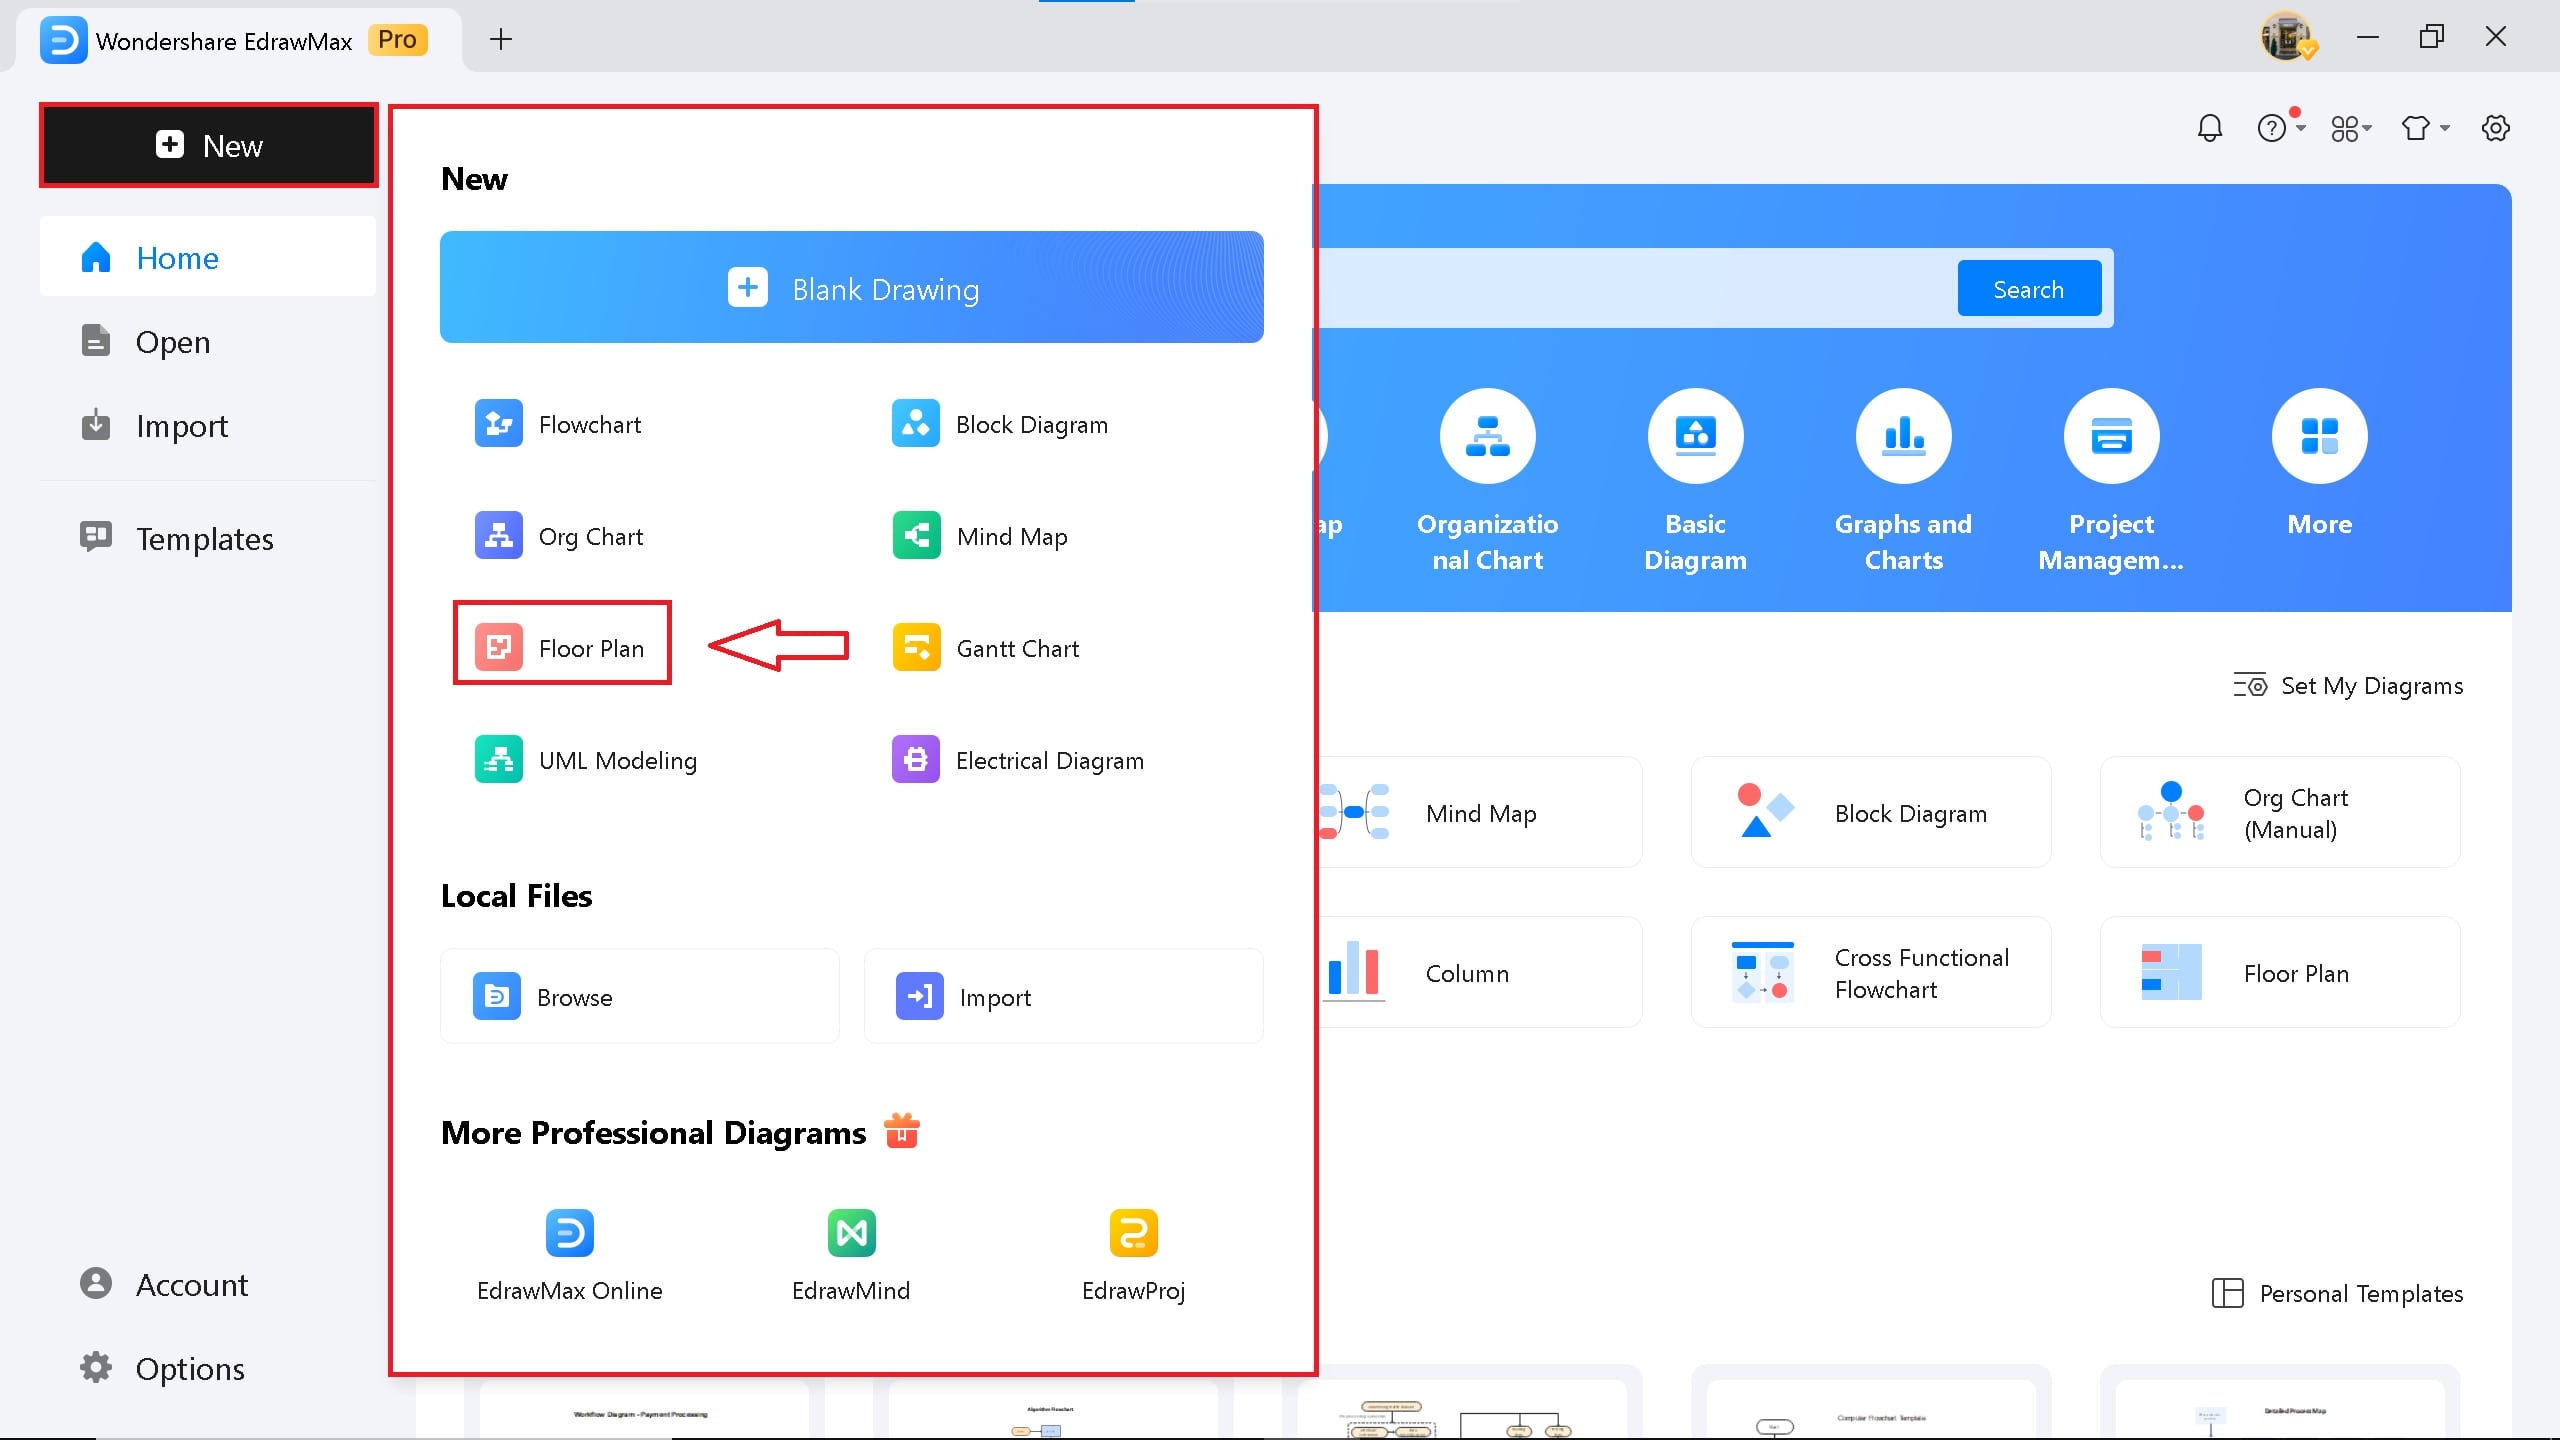The width and height of the screenshot is (2560, 1440).
Task: Click the gift icon beside More Professional Diagrams
Action: coord(902,1131)
